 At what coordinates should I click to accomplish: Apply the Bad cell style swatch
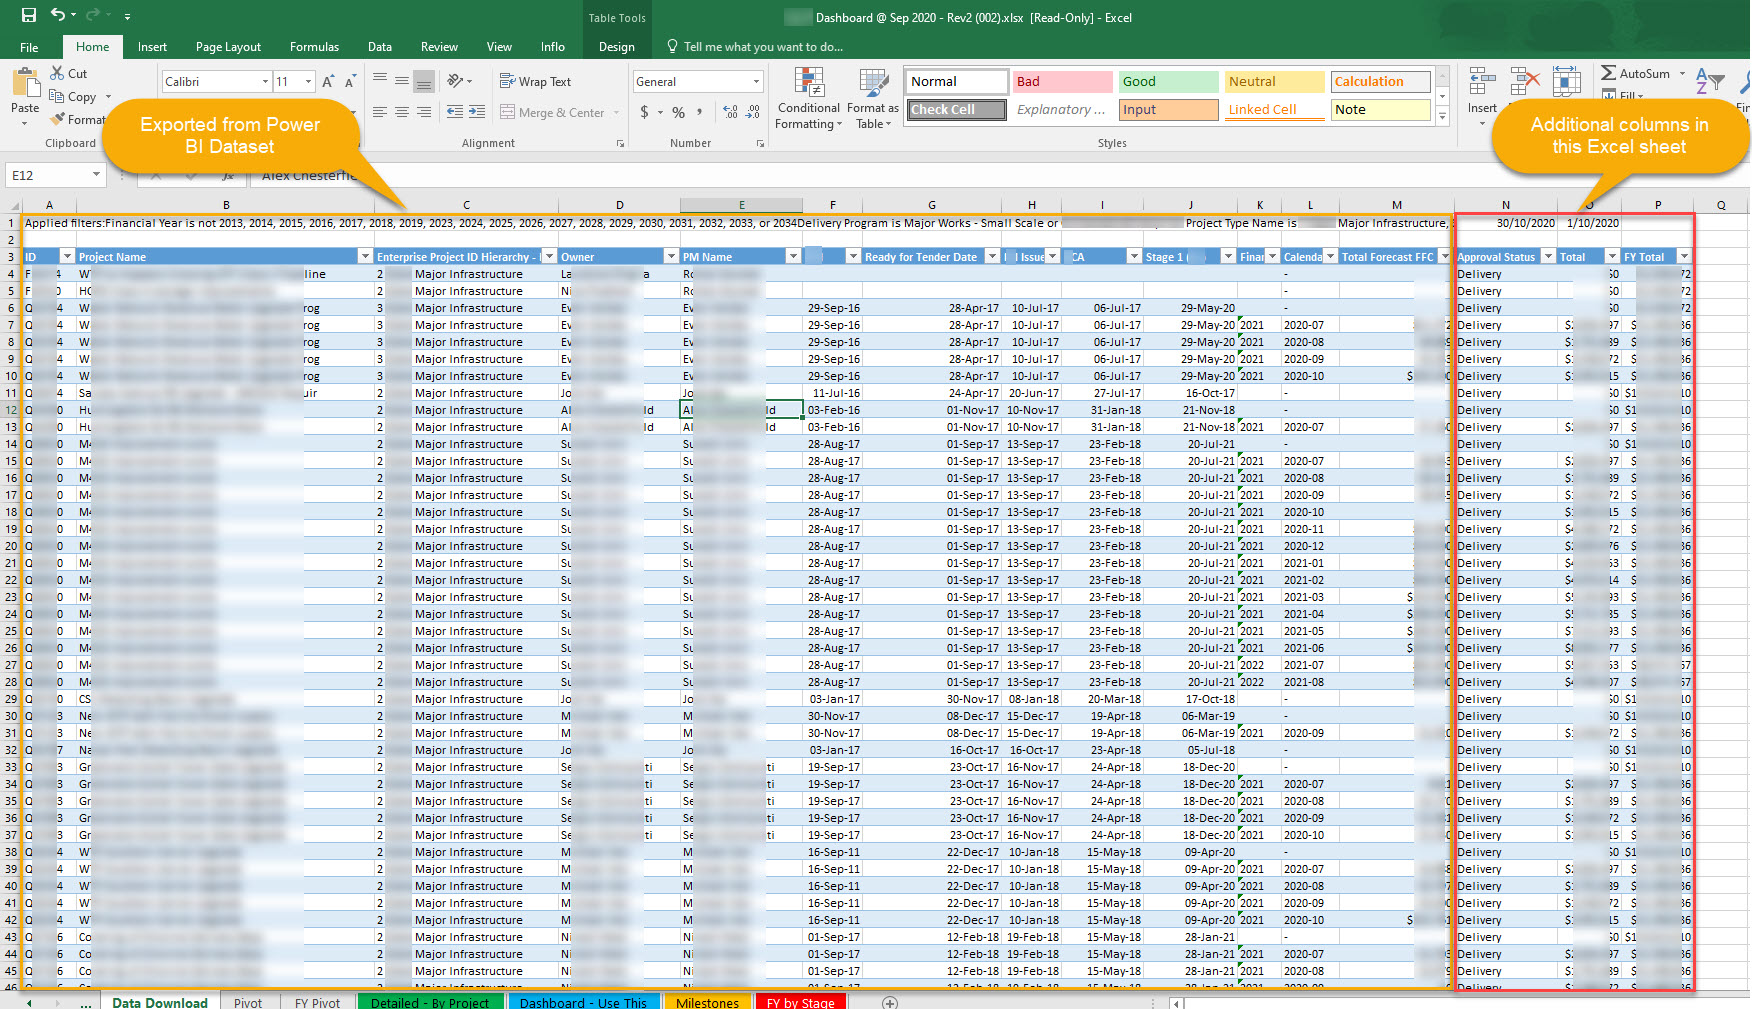pyautogui.click(x=1063, y=81)
